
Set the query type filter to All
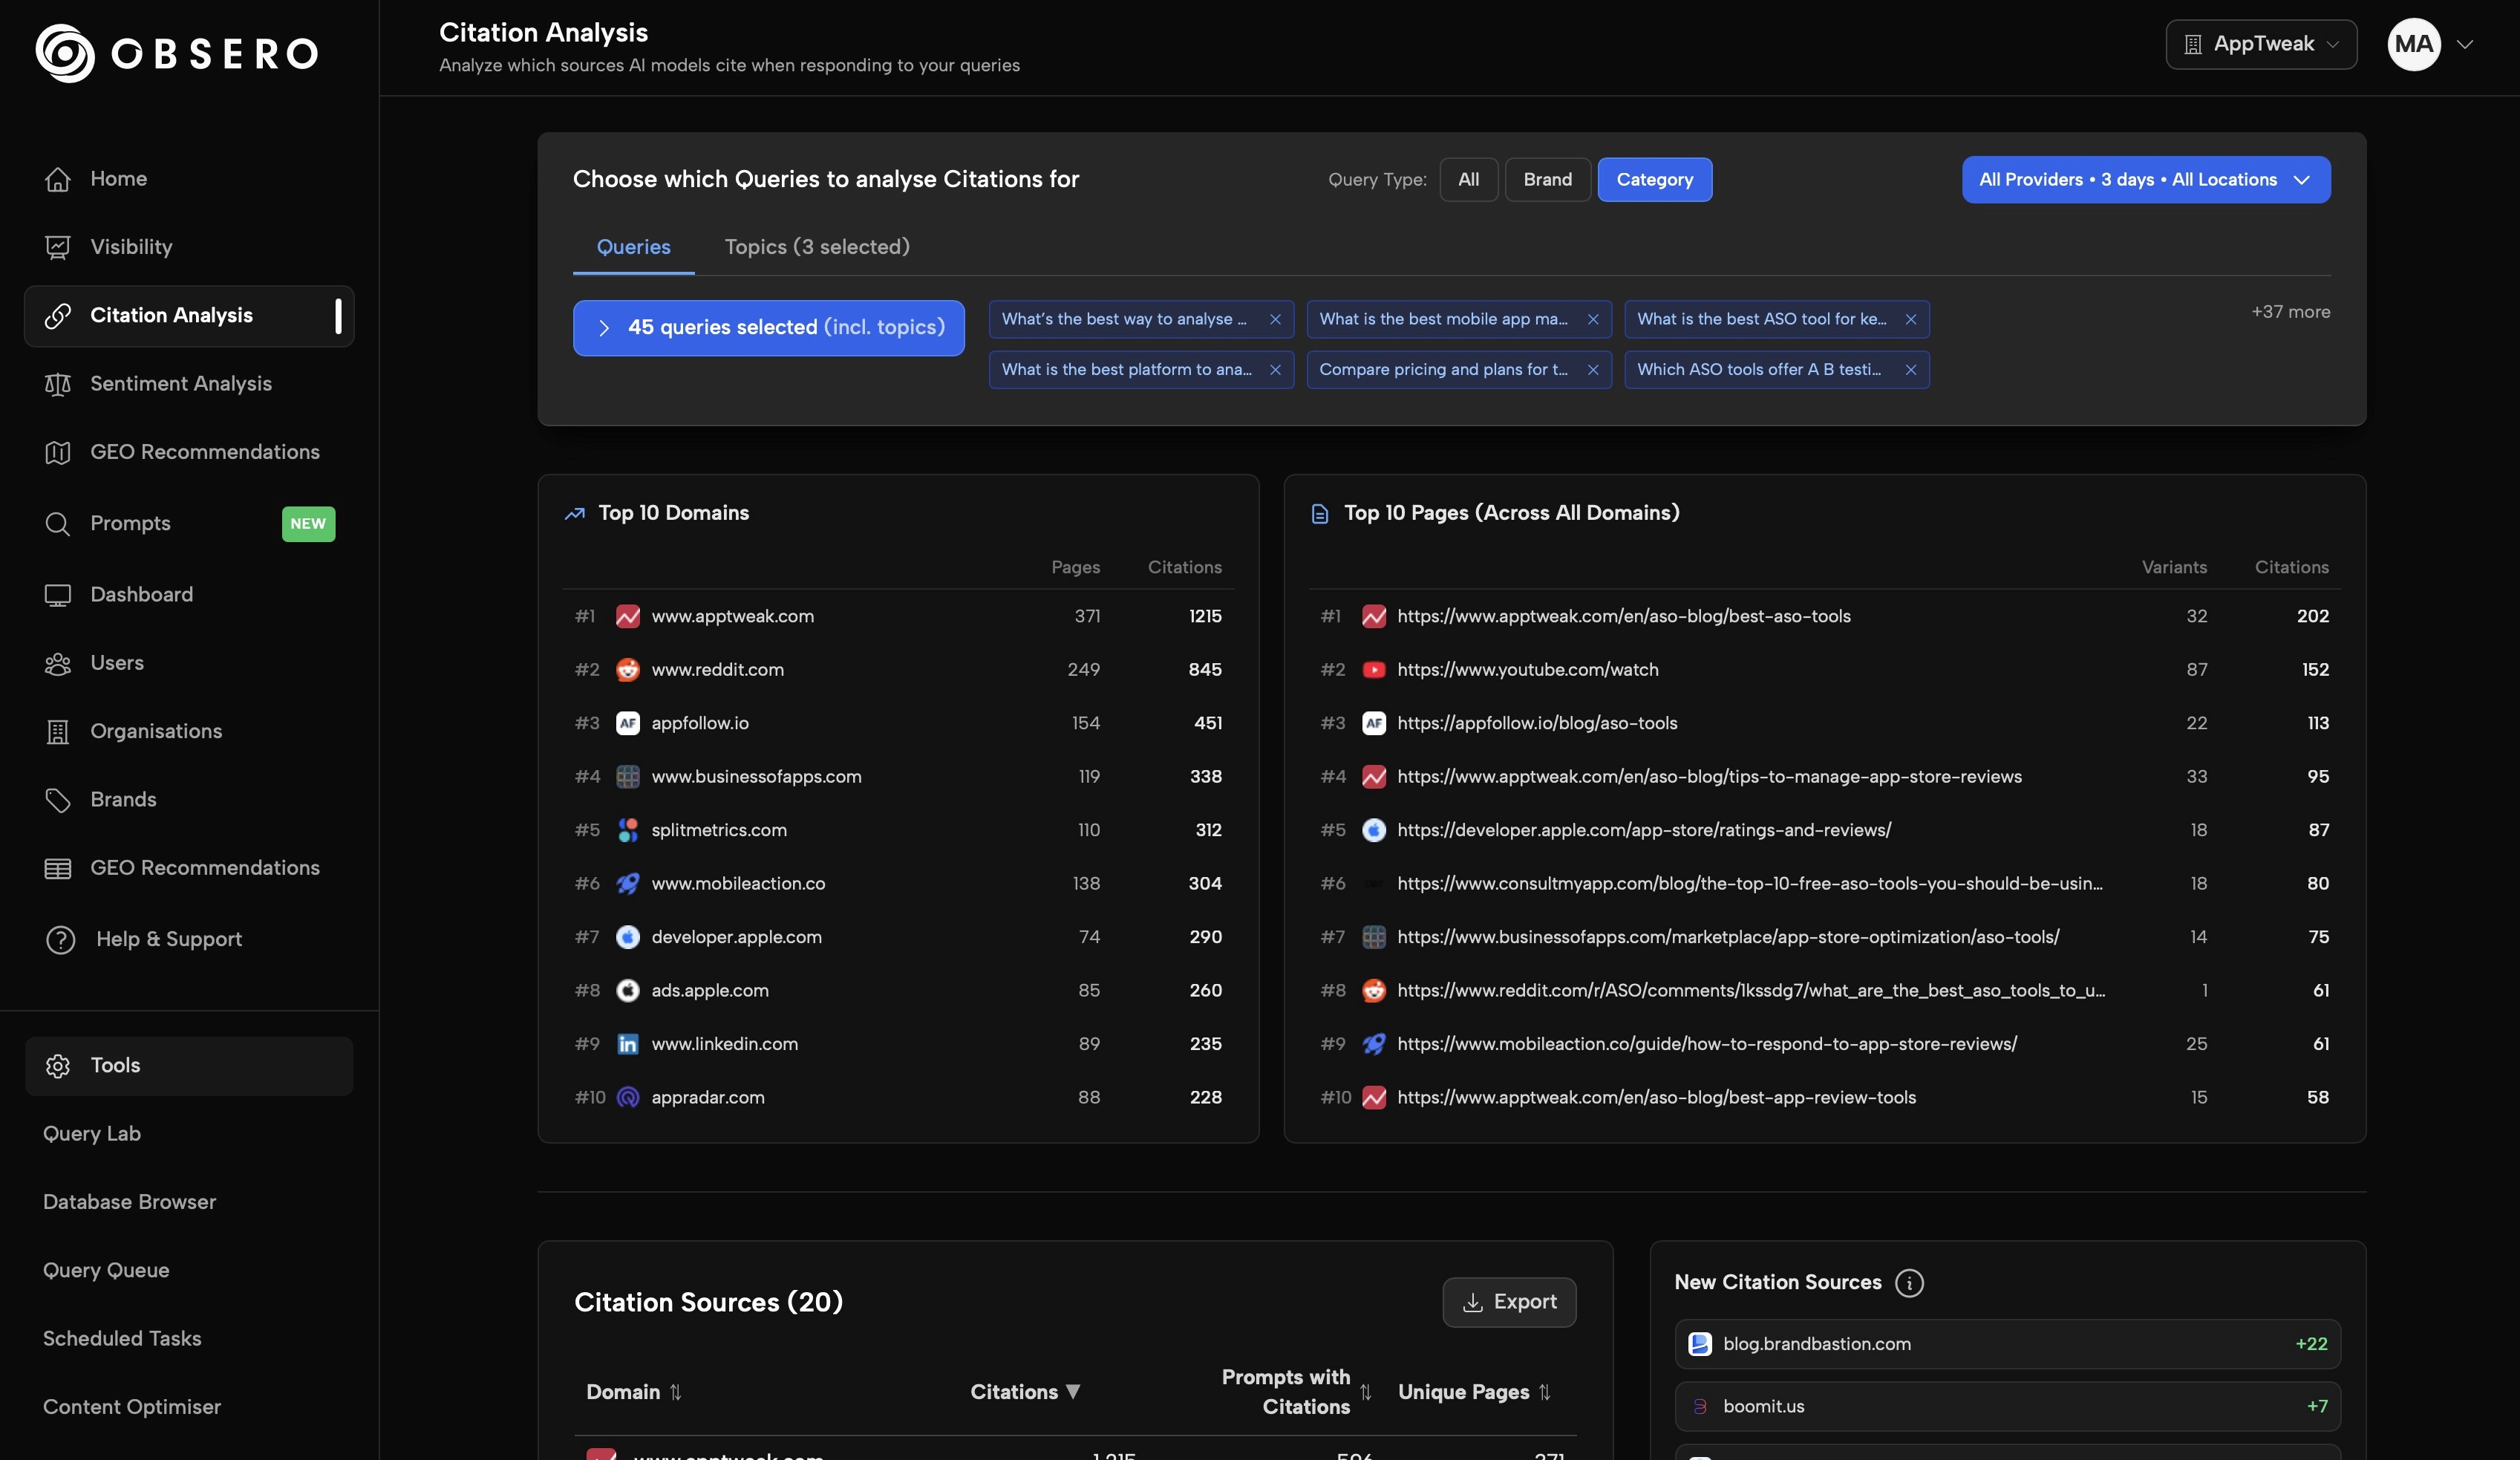pyautogui.click(x=1468, y=180)
